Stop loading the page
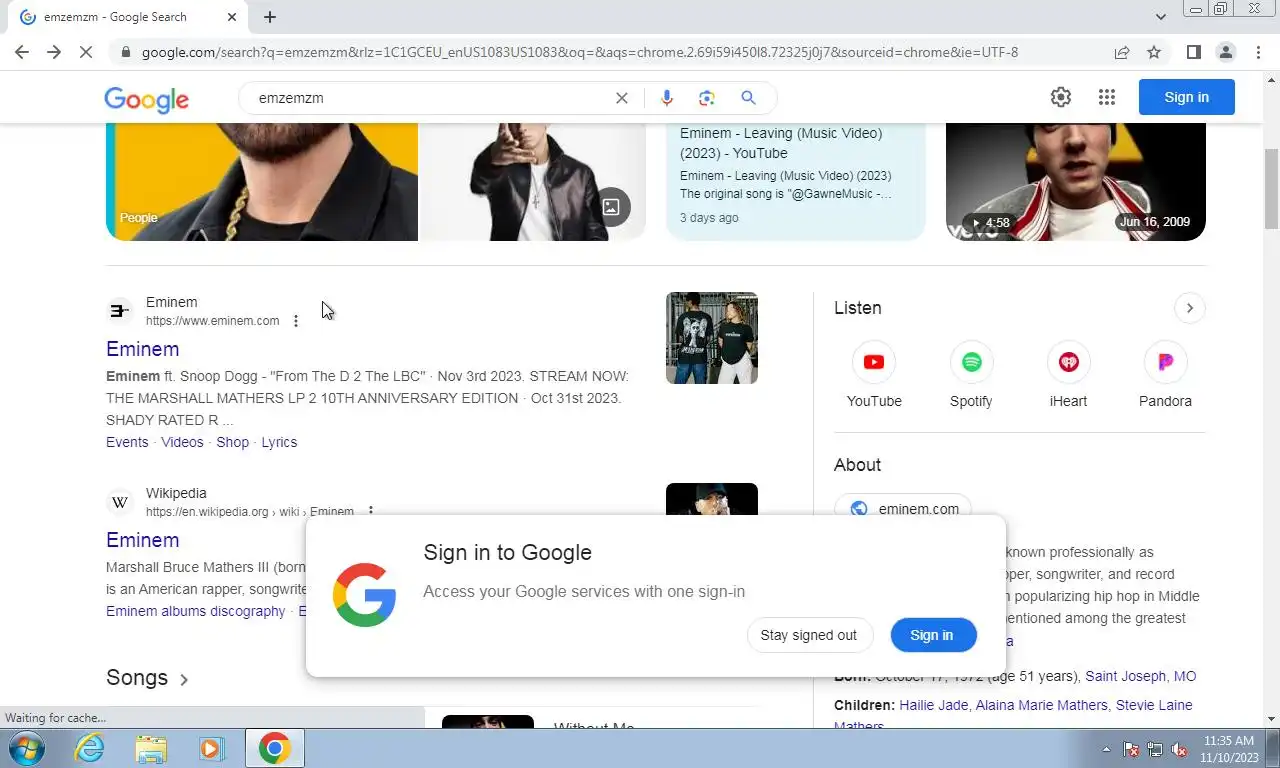The height and width of the screenshot is (768, 1280). click(86, 52)
